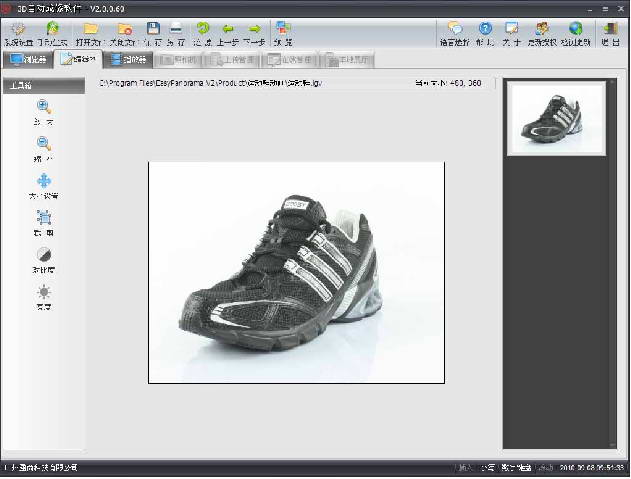Click the current size text showing 480, 360
The width and height of the screenshot is (631, 479).
[448, 83]
